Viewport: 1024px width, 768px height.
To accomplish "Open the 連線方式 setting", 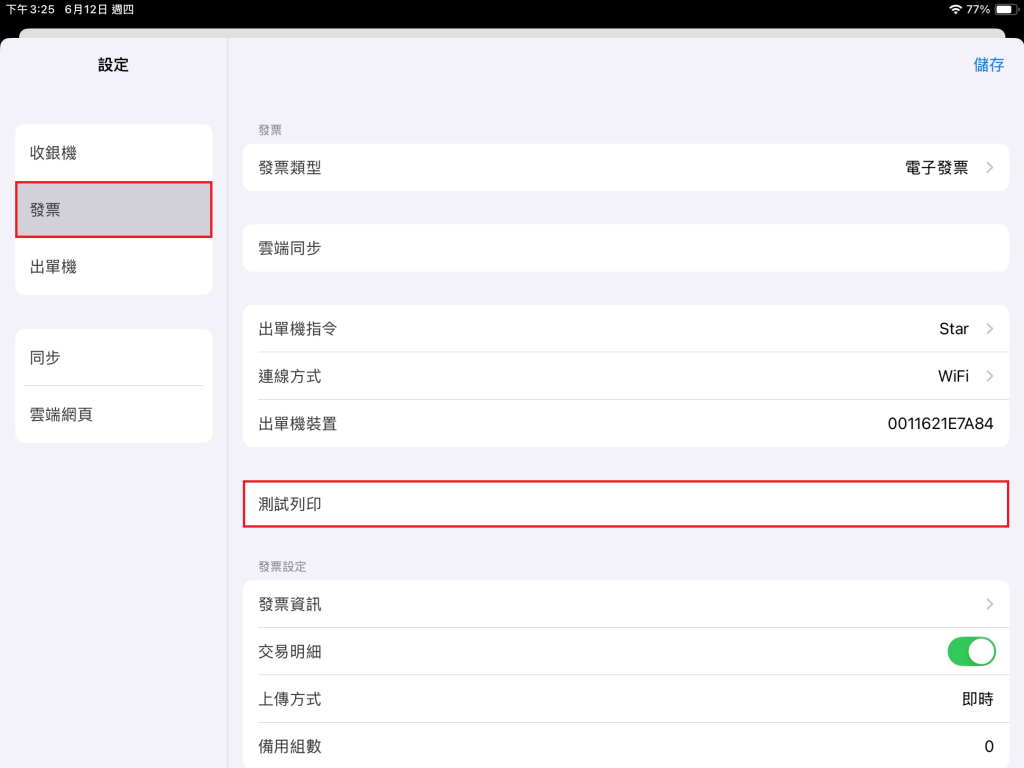I will (626, 376).
